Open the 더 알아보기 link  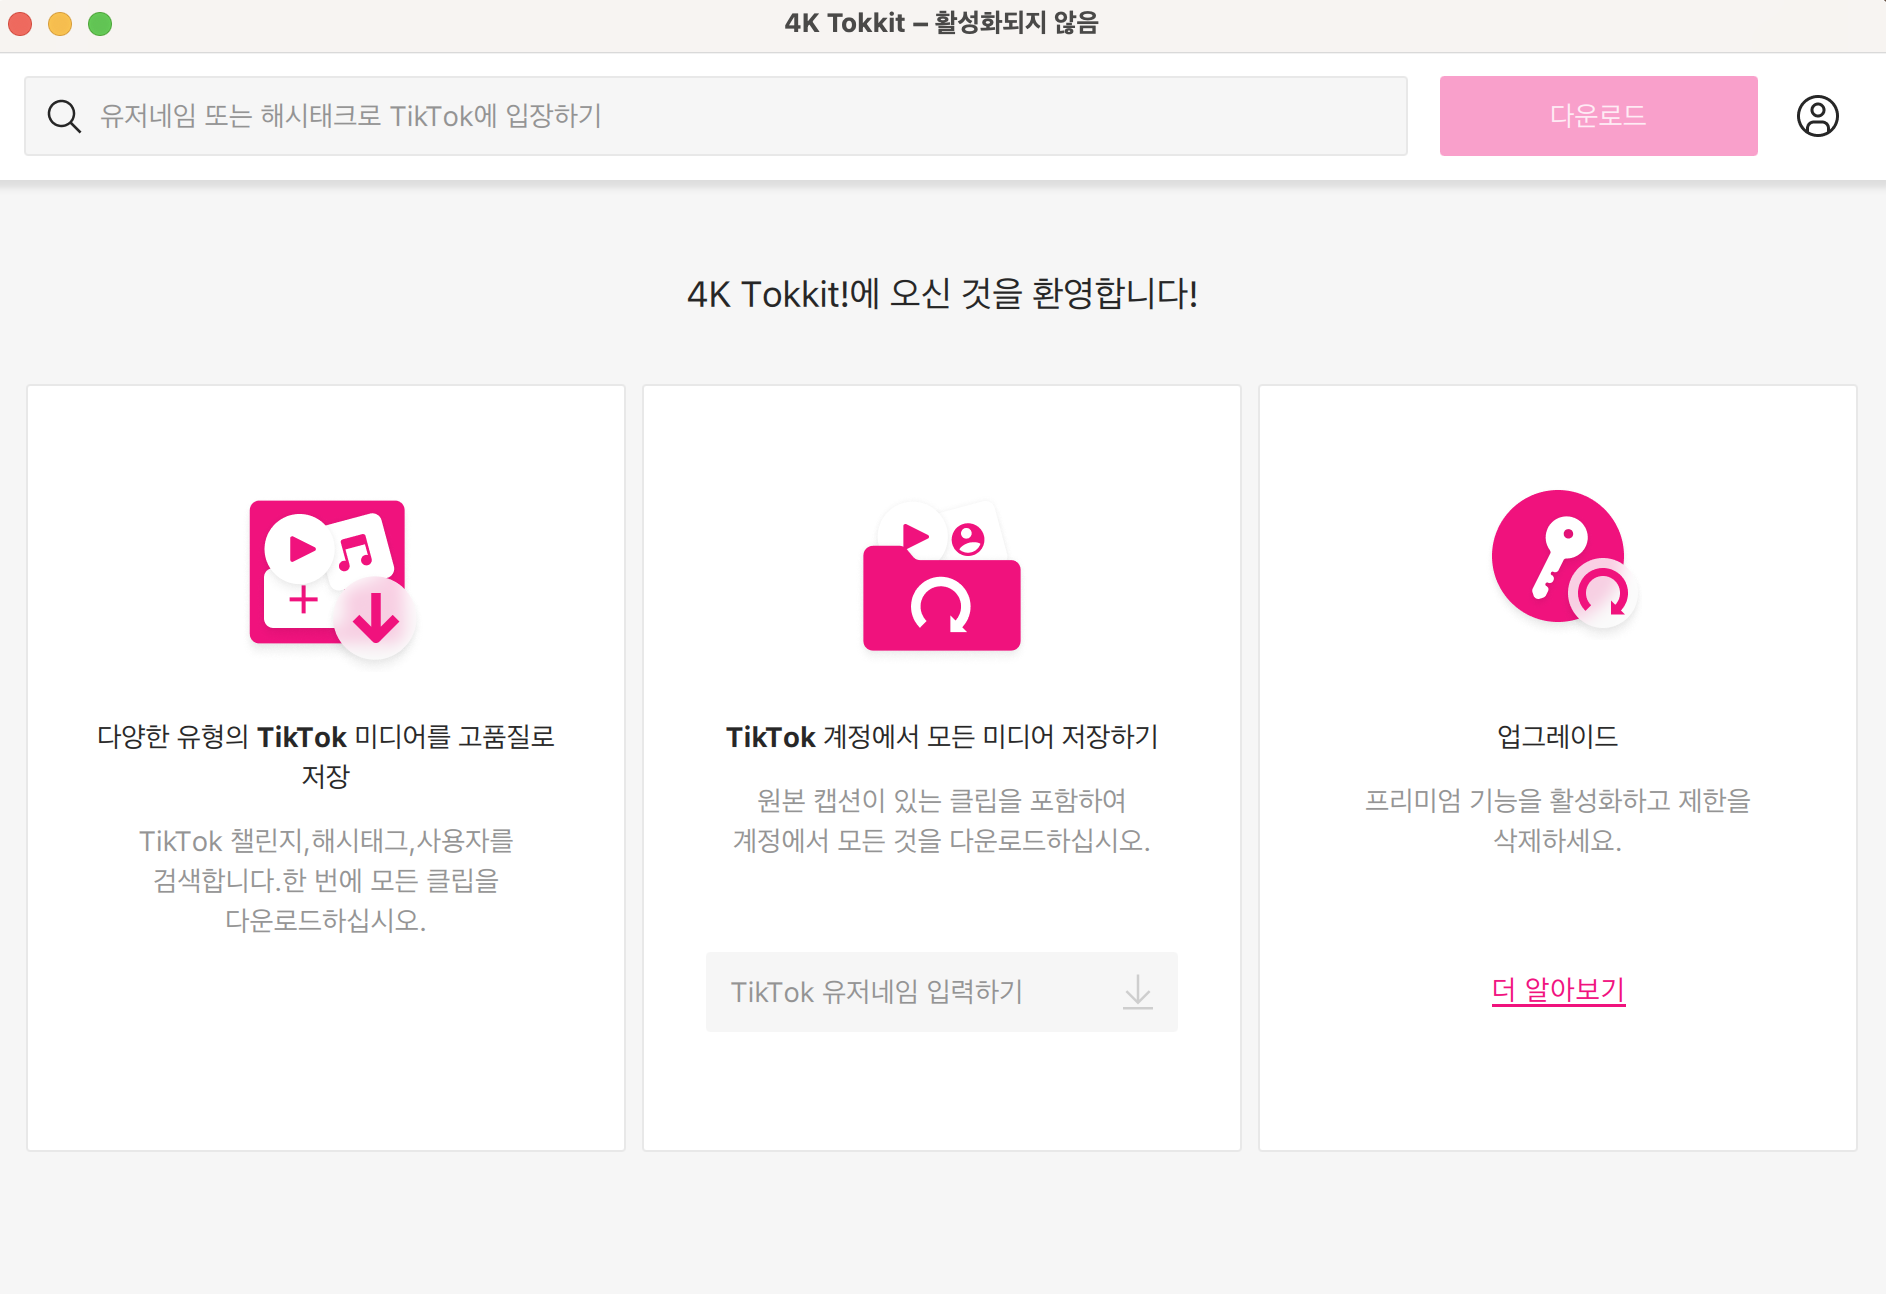pyautogui.click(x=1558, y=990)
